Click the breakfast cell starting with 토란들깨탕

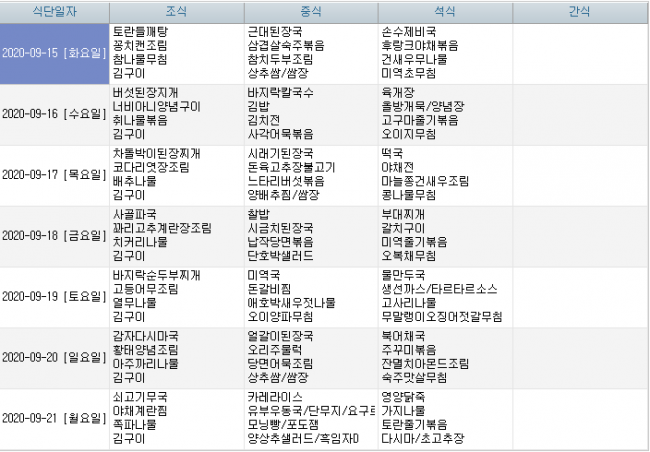pos(175,53)
